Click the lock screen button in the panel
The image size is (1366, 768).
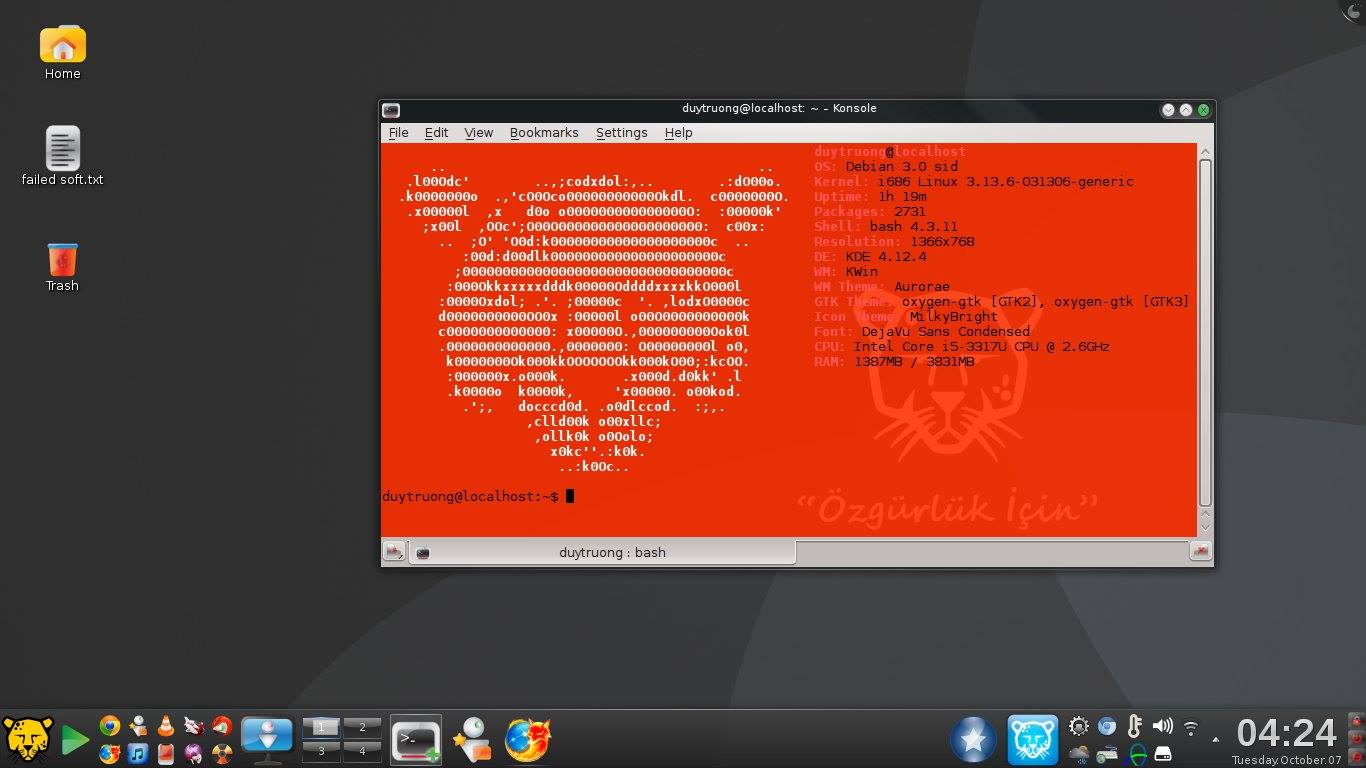click(1356, 723)
